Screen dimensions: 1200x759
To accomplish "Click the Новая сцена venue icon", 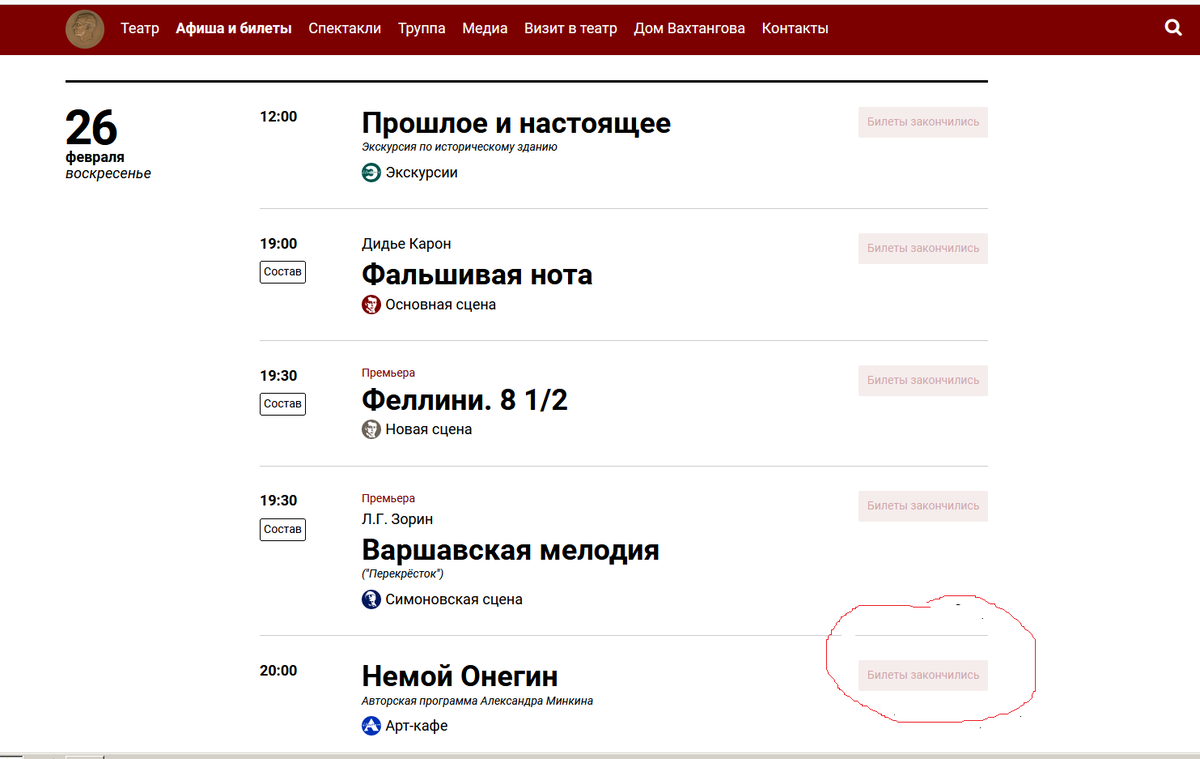I will [371, 430].
